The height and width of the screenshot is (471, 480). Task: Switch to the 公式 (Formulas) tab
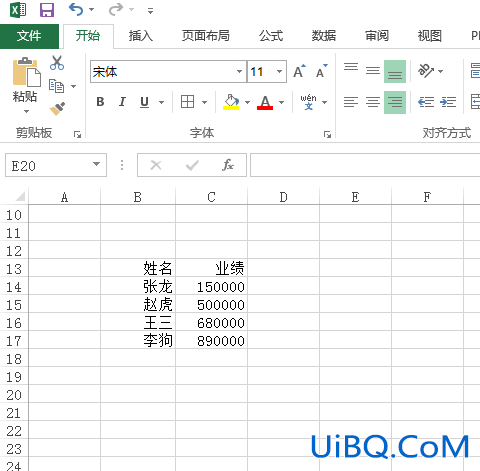271,36
